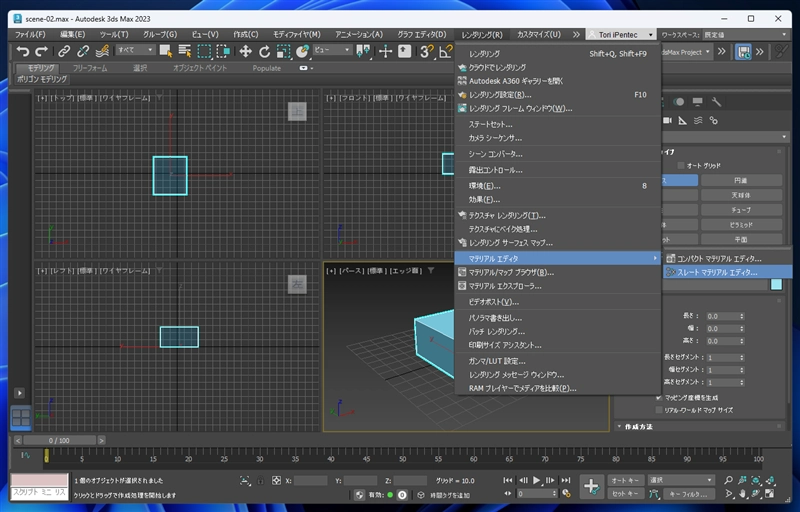This screenshot has height=512, width=800.
Task: Open Tori iPentec account dropdown
Action: [x=620, y=35]
